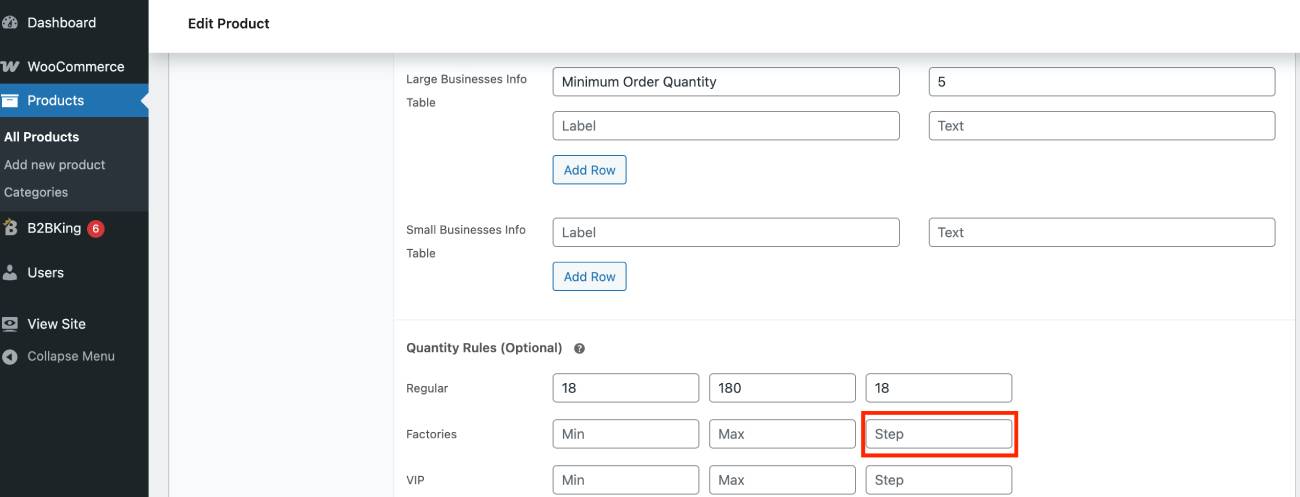The height and width of the screenshot is (497, 1300).
Task: Click the Quantity Rules (Optional) label
Action: 484,348
